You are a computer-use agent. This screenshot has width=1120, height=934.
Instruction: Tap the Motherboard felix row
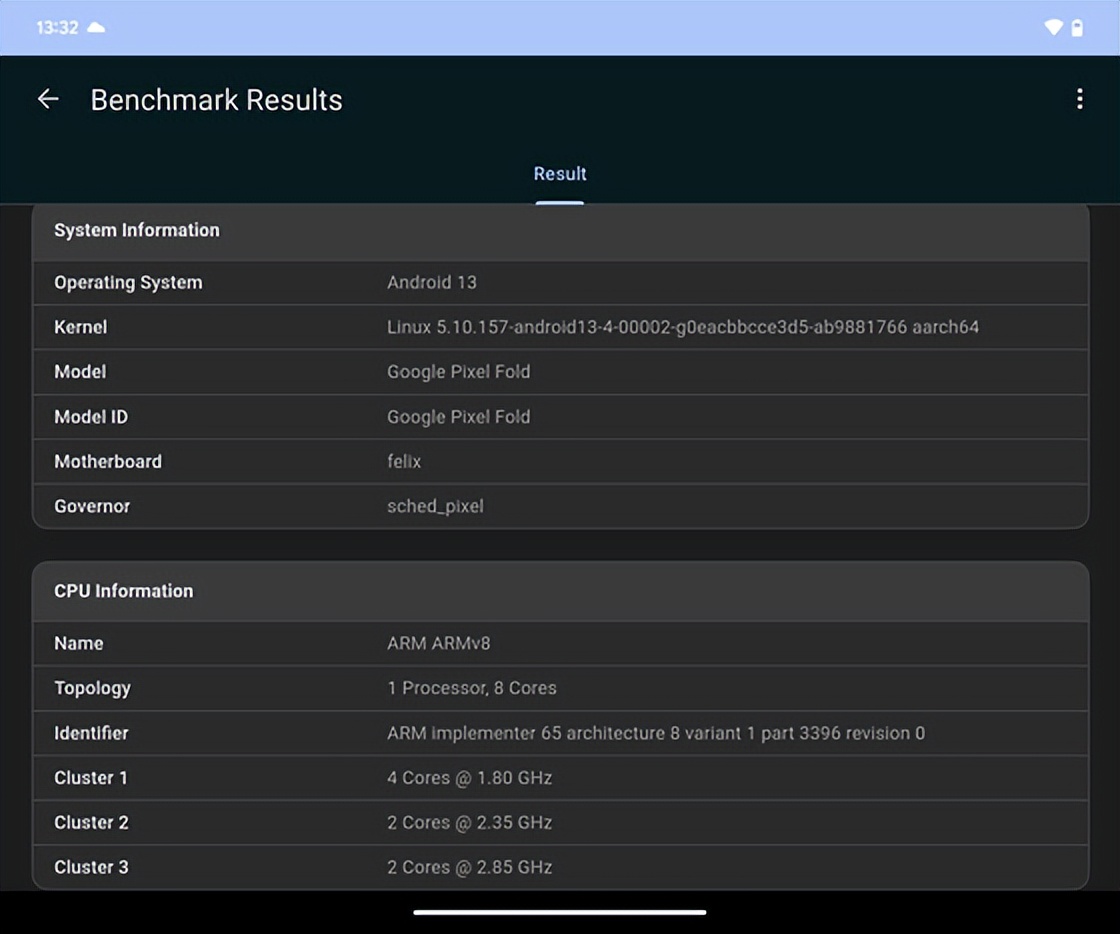560,461
